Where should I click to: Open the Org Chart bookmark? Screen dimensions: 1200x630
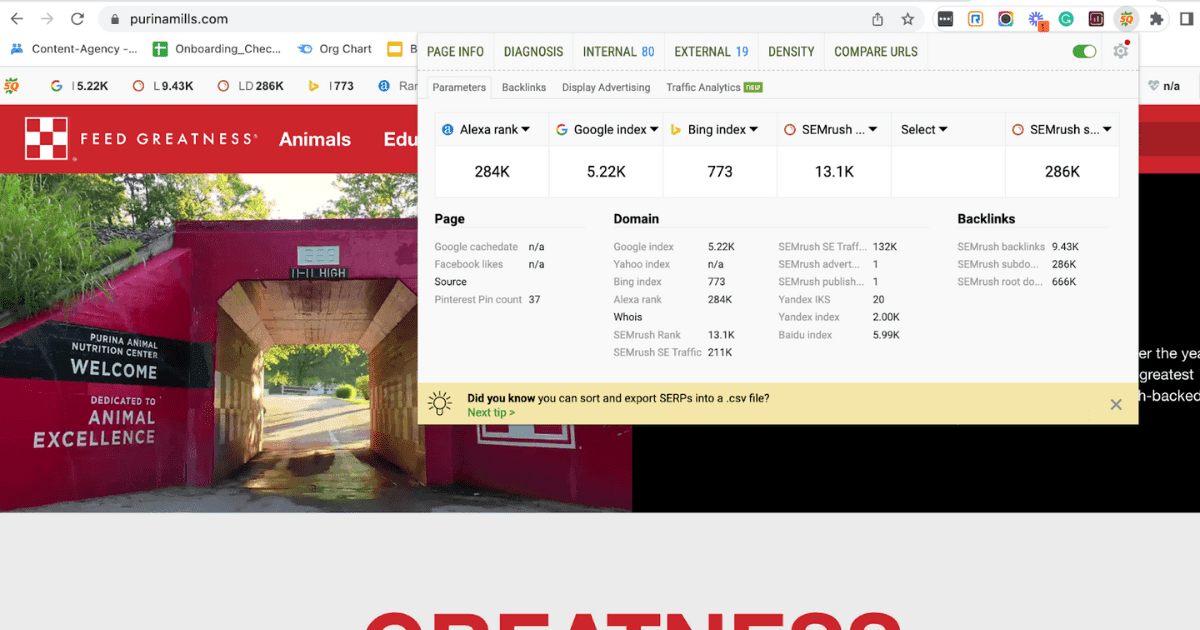point(335,48)
